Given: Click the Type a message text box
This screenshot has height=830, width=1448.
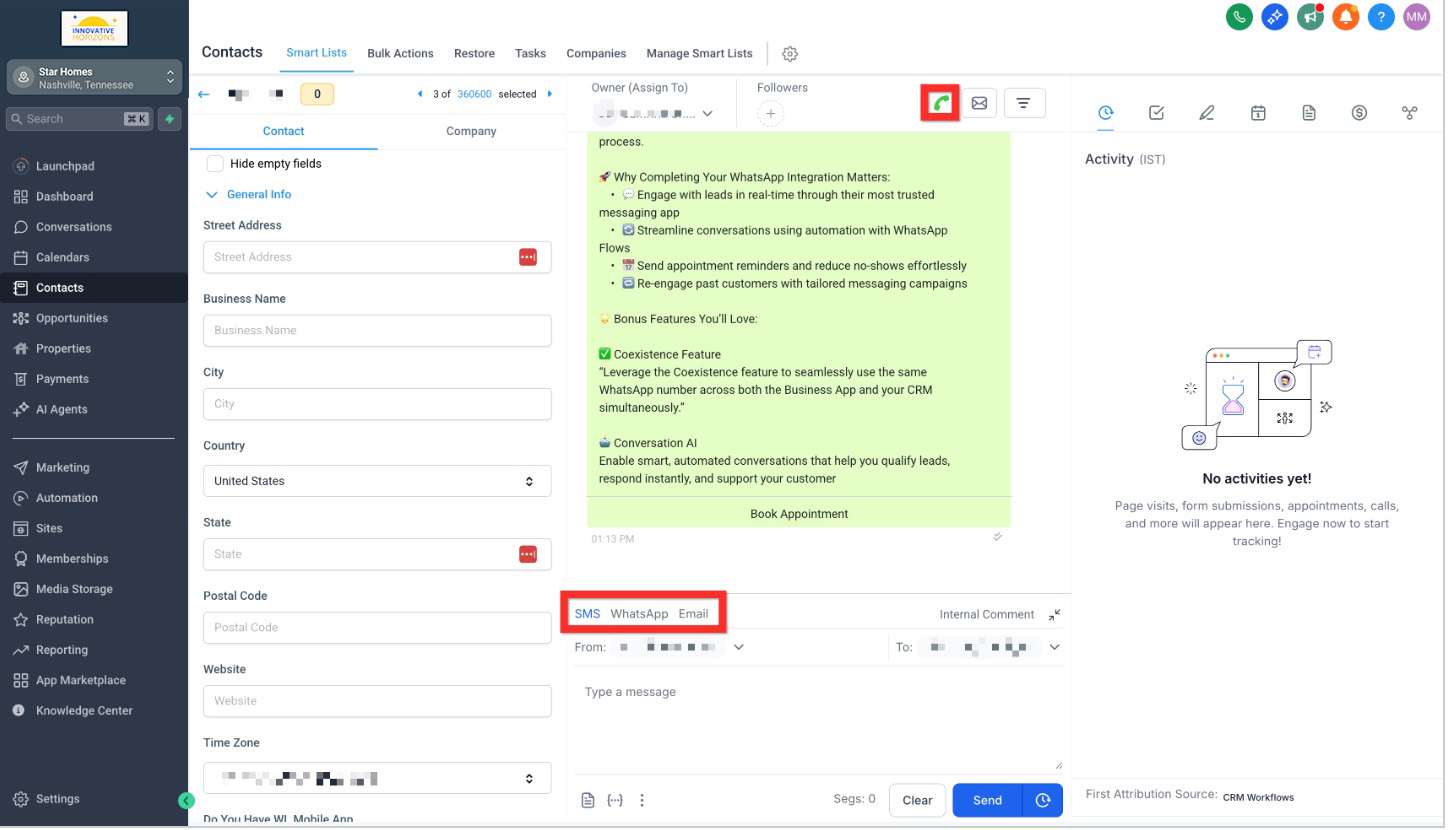Looking at the screenshot, I should coord(818,722).
